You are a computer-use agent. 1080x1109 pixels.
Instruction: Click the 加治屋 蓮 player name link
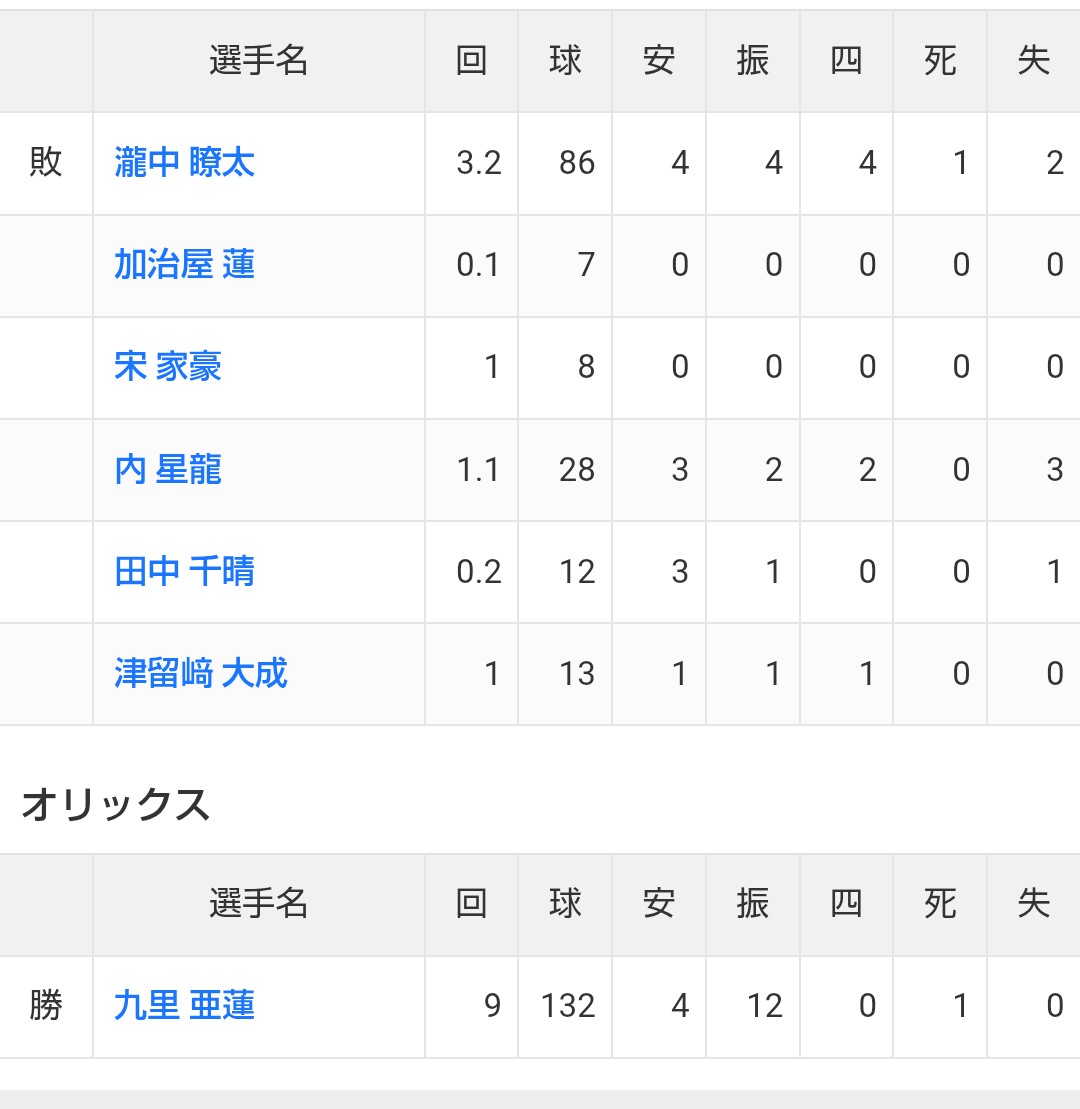click(184, 265)
